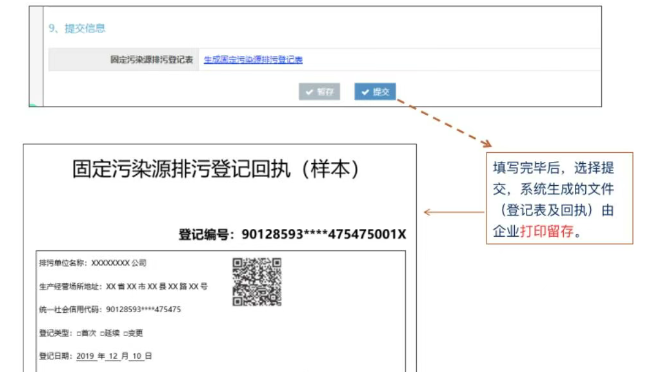The width and height of the screenshot is (665, 372).
Task: Check the 首次 registration type box
Action: (79, 333)
